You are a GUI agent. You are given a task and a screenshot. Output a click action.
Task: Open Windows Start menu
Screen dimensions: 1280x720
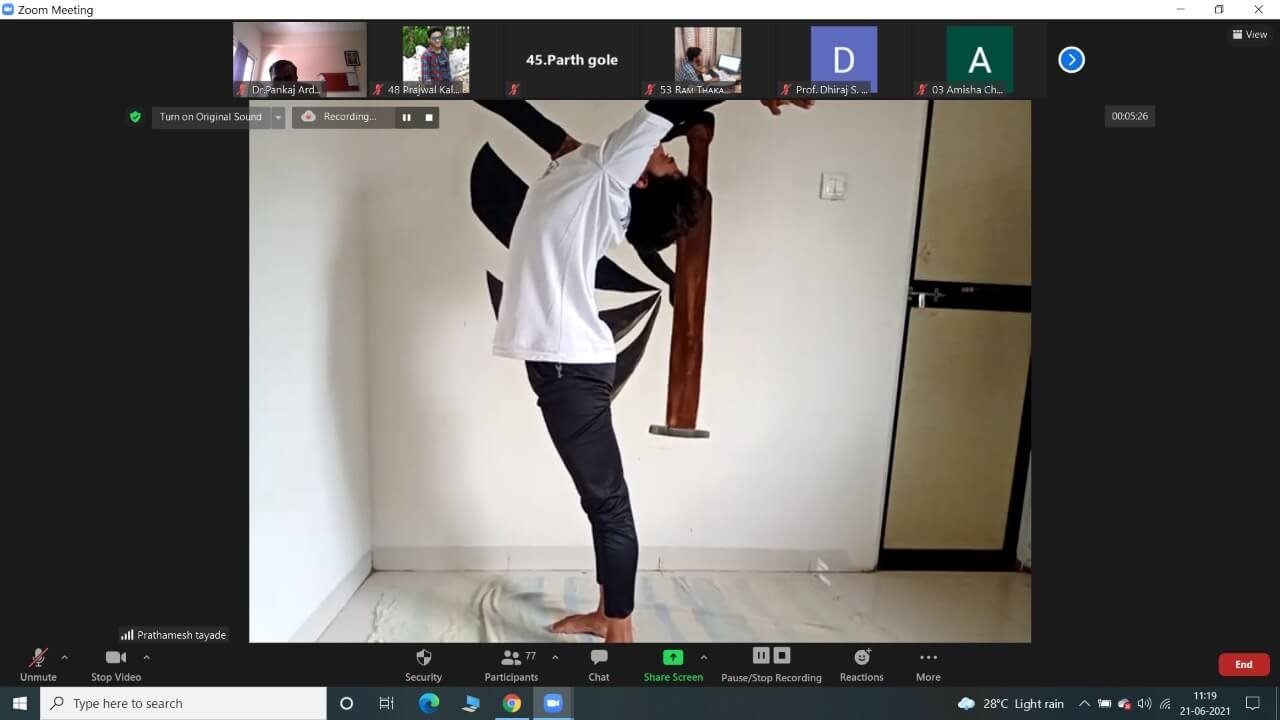tap(20, 703)
